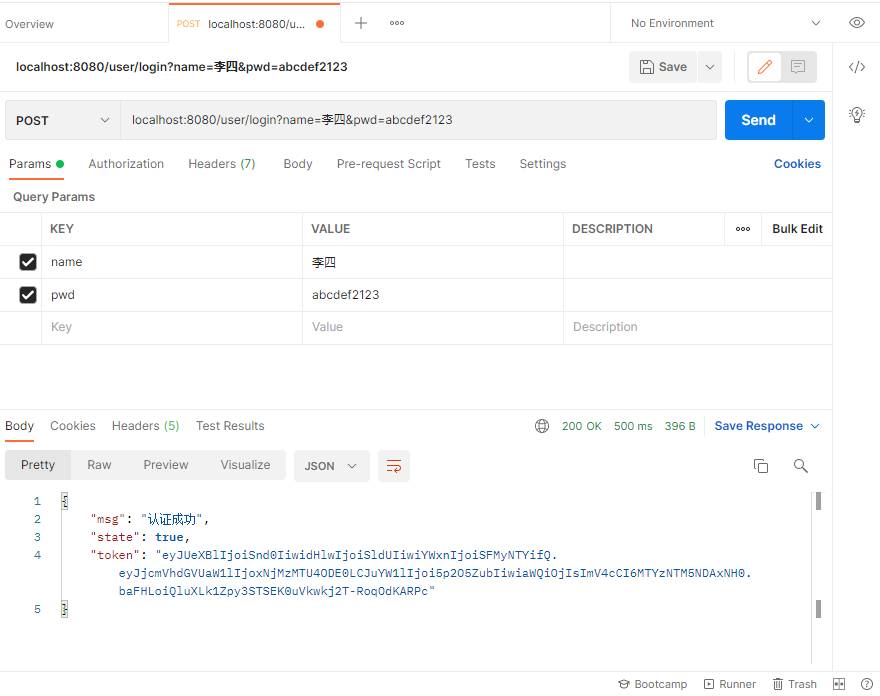The height and width of the screenshot is (696, 880).
Task: Open the No Environment selector
Action: (725, 23)
